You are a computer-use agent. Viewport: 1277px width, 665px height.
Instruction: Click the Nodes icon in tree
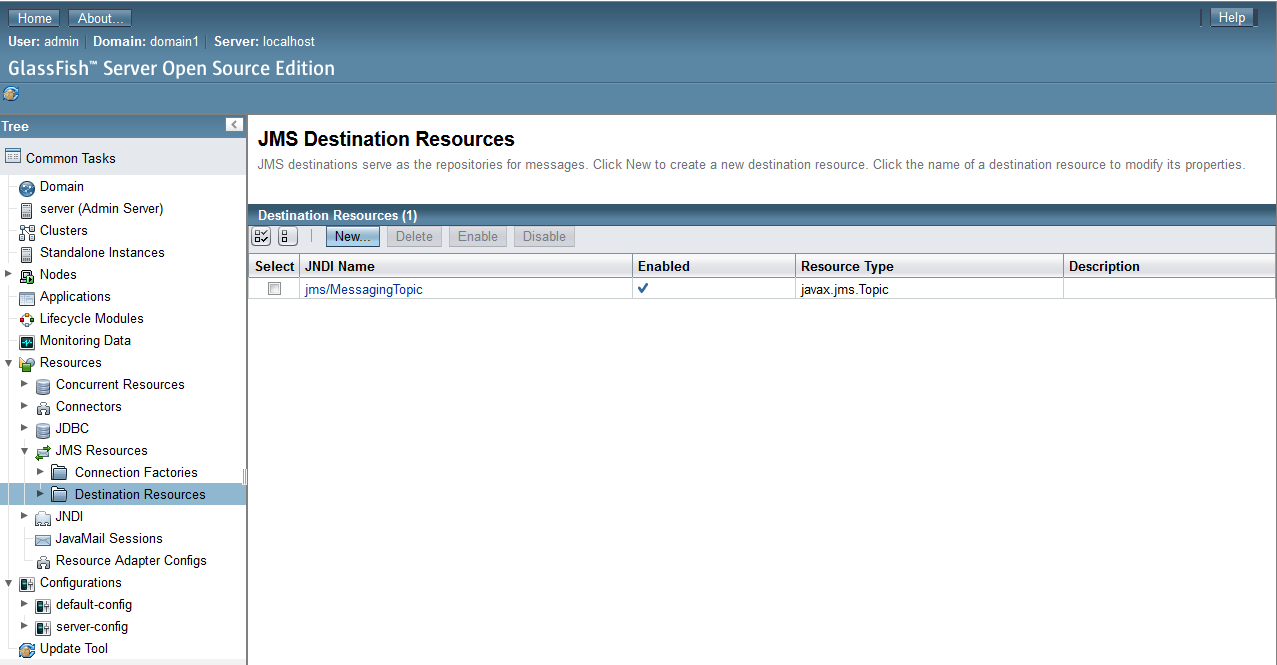coord(27,276)
